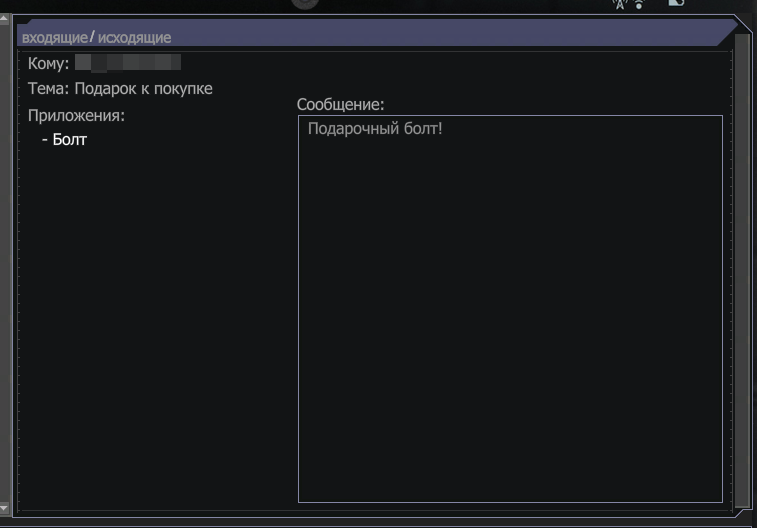Click the left scrollbar up arrow
The image size is (757, 528).
(4, 19)
